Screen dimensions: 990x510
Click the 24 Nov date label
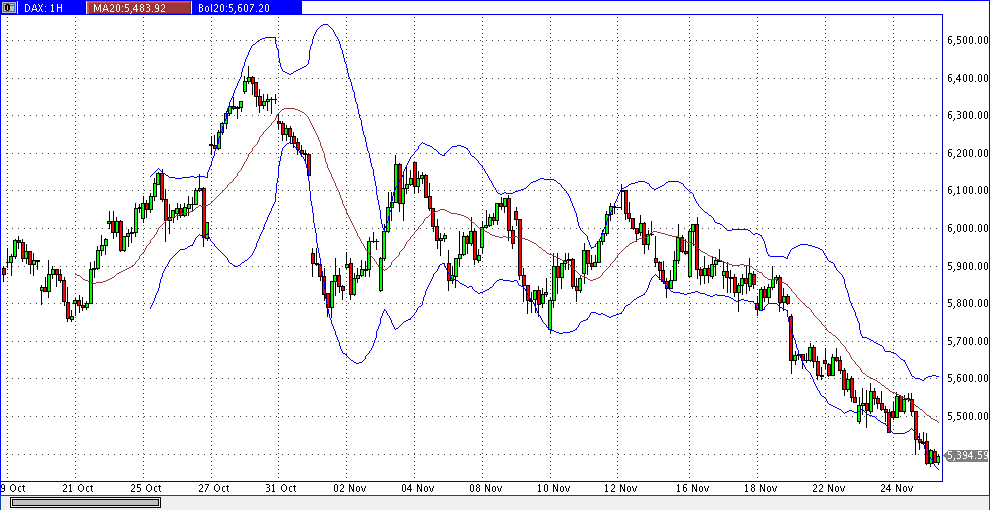[x=895, y=488]
